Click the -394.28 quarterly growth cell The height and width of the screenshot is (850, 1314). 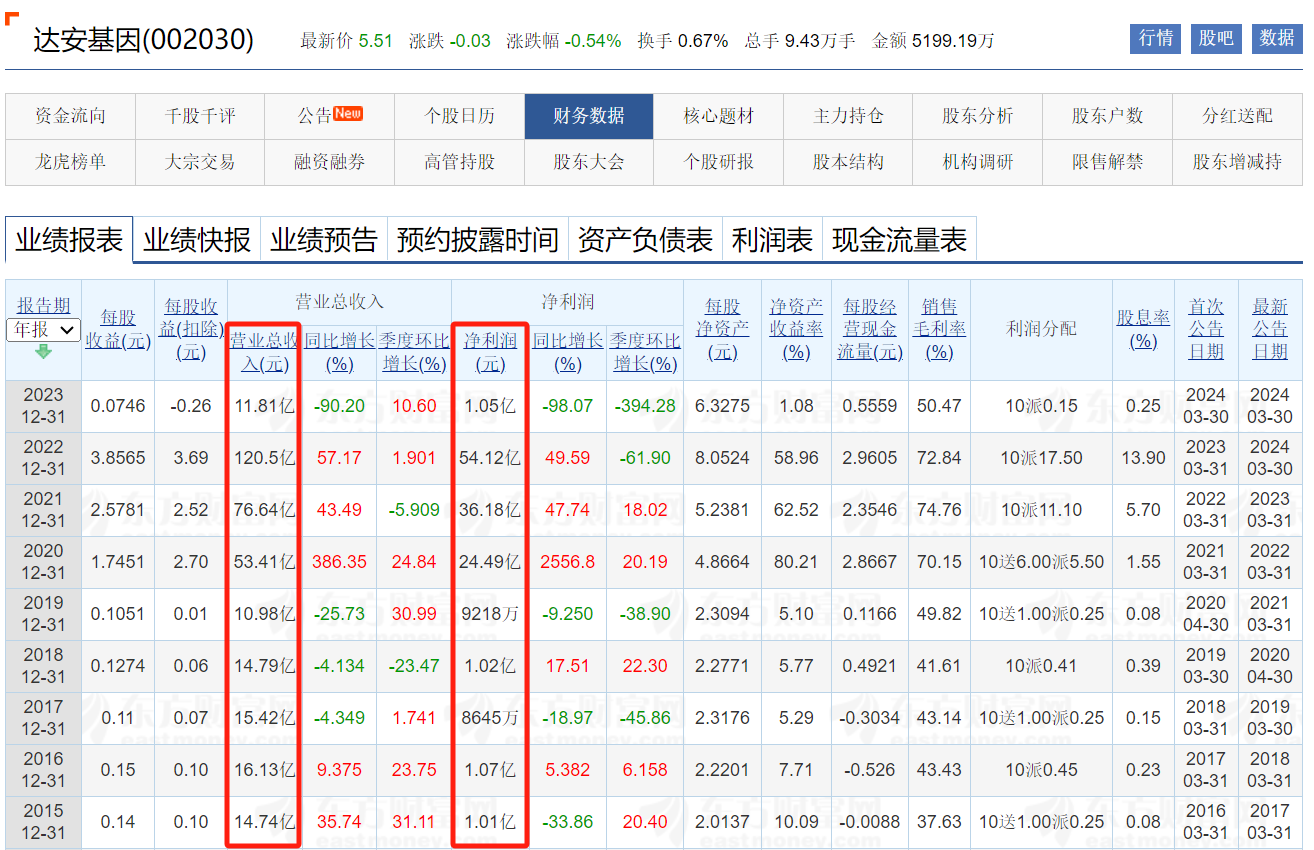(645, 406)
